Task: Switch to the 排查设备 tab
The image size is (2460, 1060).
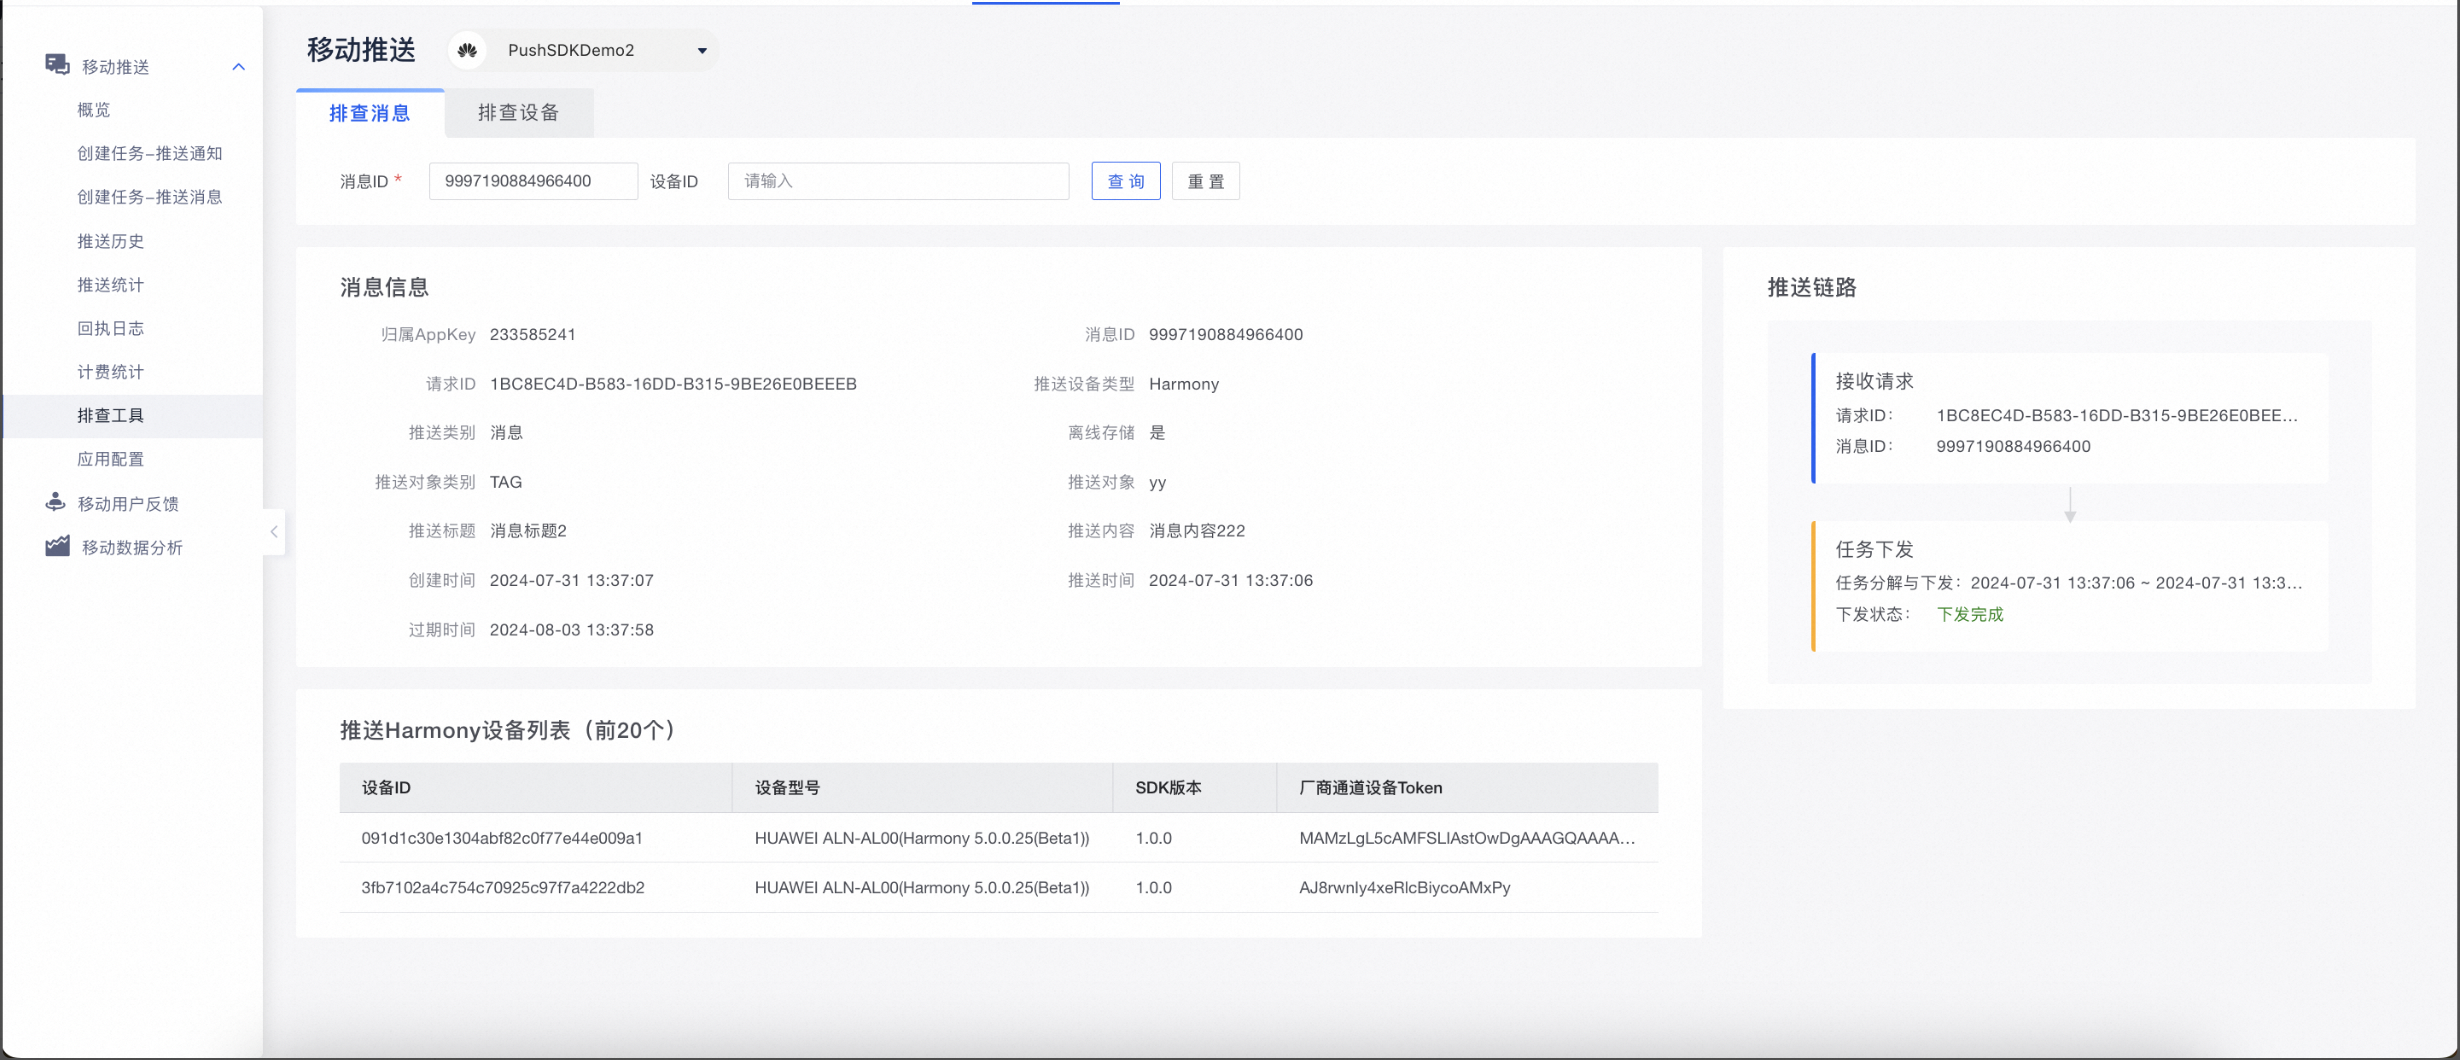Action: 518,113
